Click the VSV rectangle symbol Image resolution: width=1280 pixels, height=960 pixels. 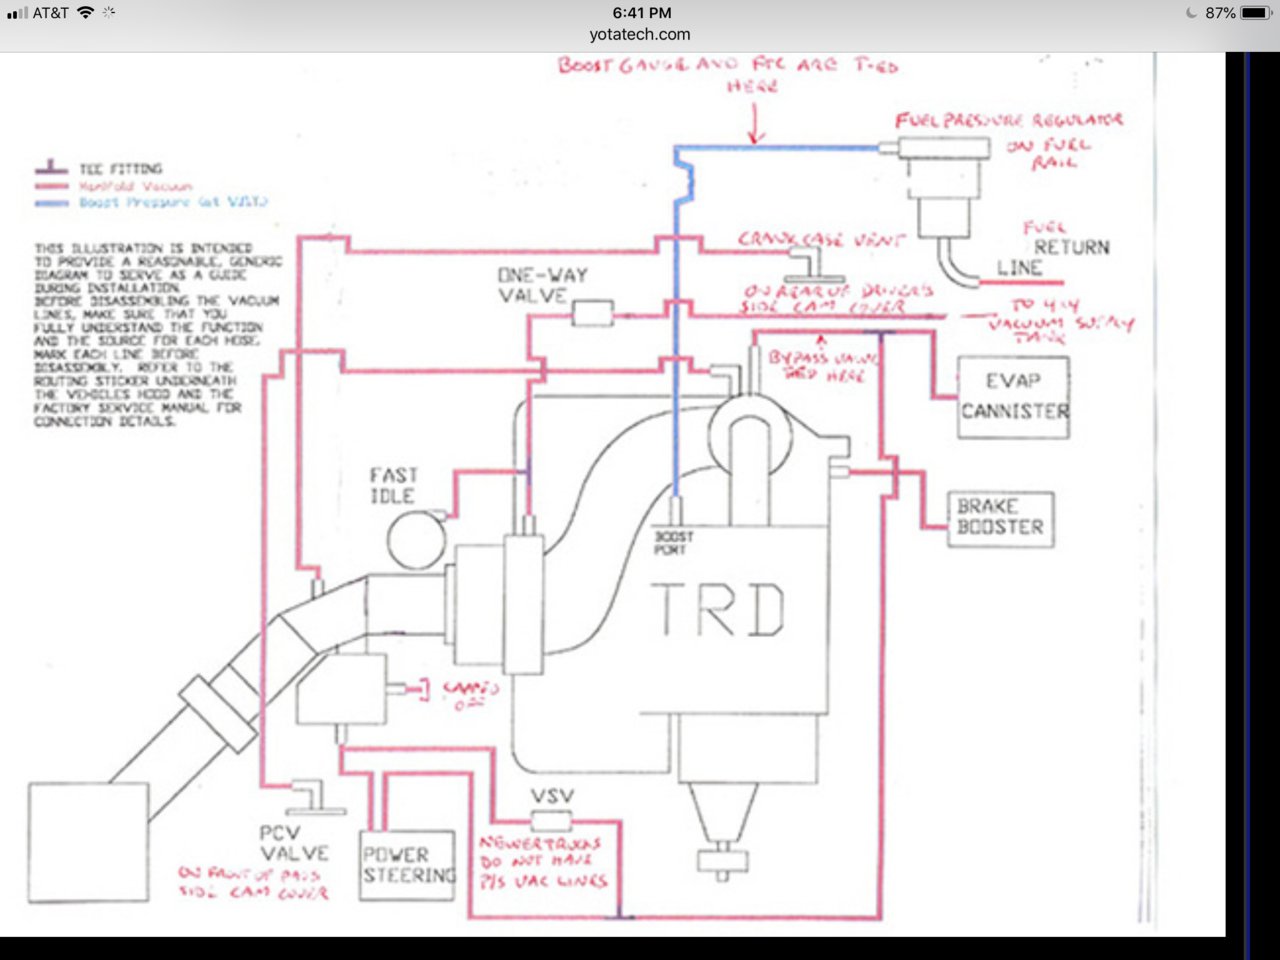coord(551,822)
